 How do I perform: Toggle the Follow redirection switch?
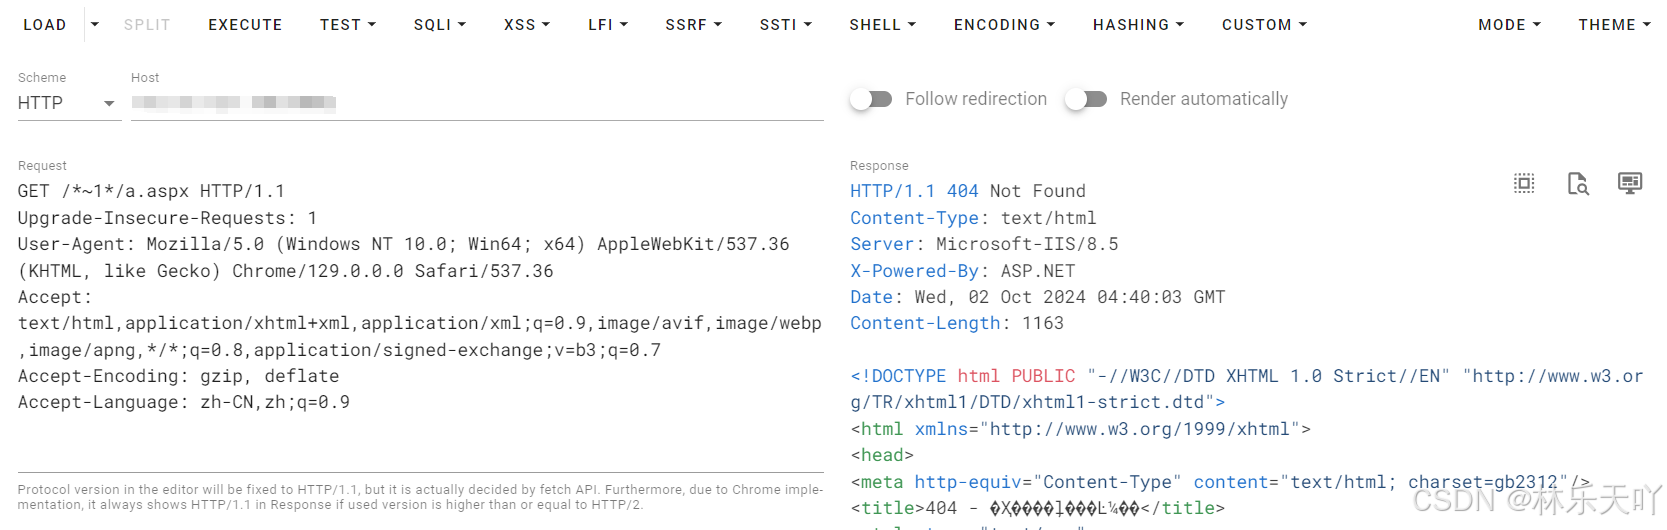871,99
